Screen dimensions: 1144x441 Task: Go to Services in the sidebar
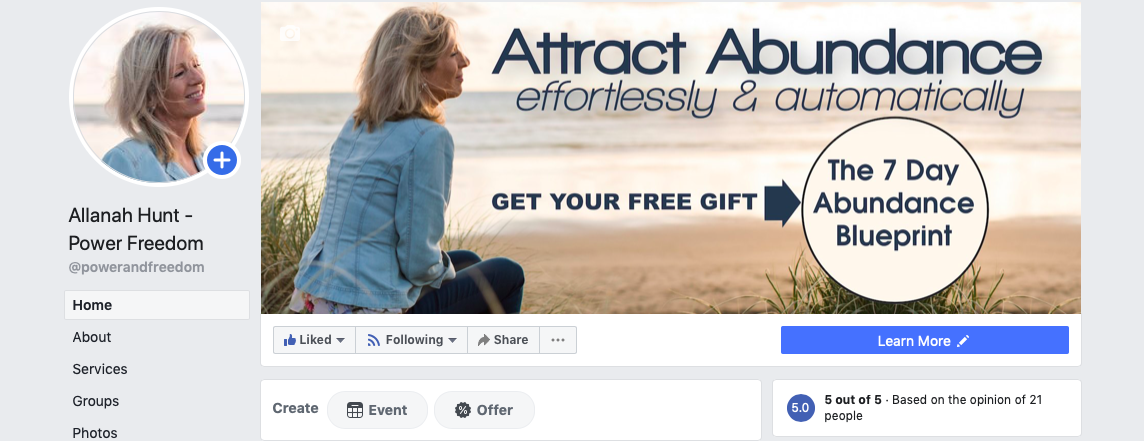tap(100, 369)
